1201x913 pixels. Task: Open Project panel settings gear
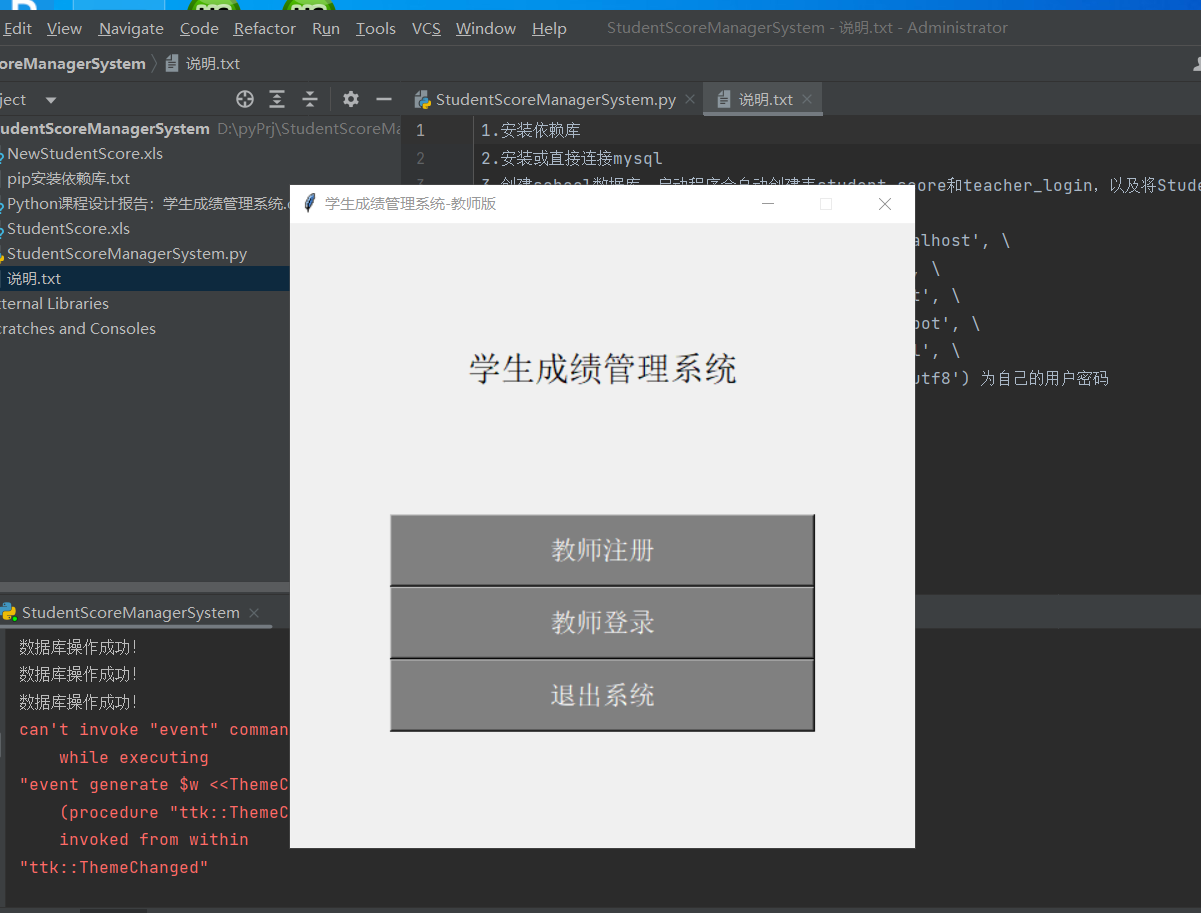[350, 99]
